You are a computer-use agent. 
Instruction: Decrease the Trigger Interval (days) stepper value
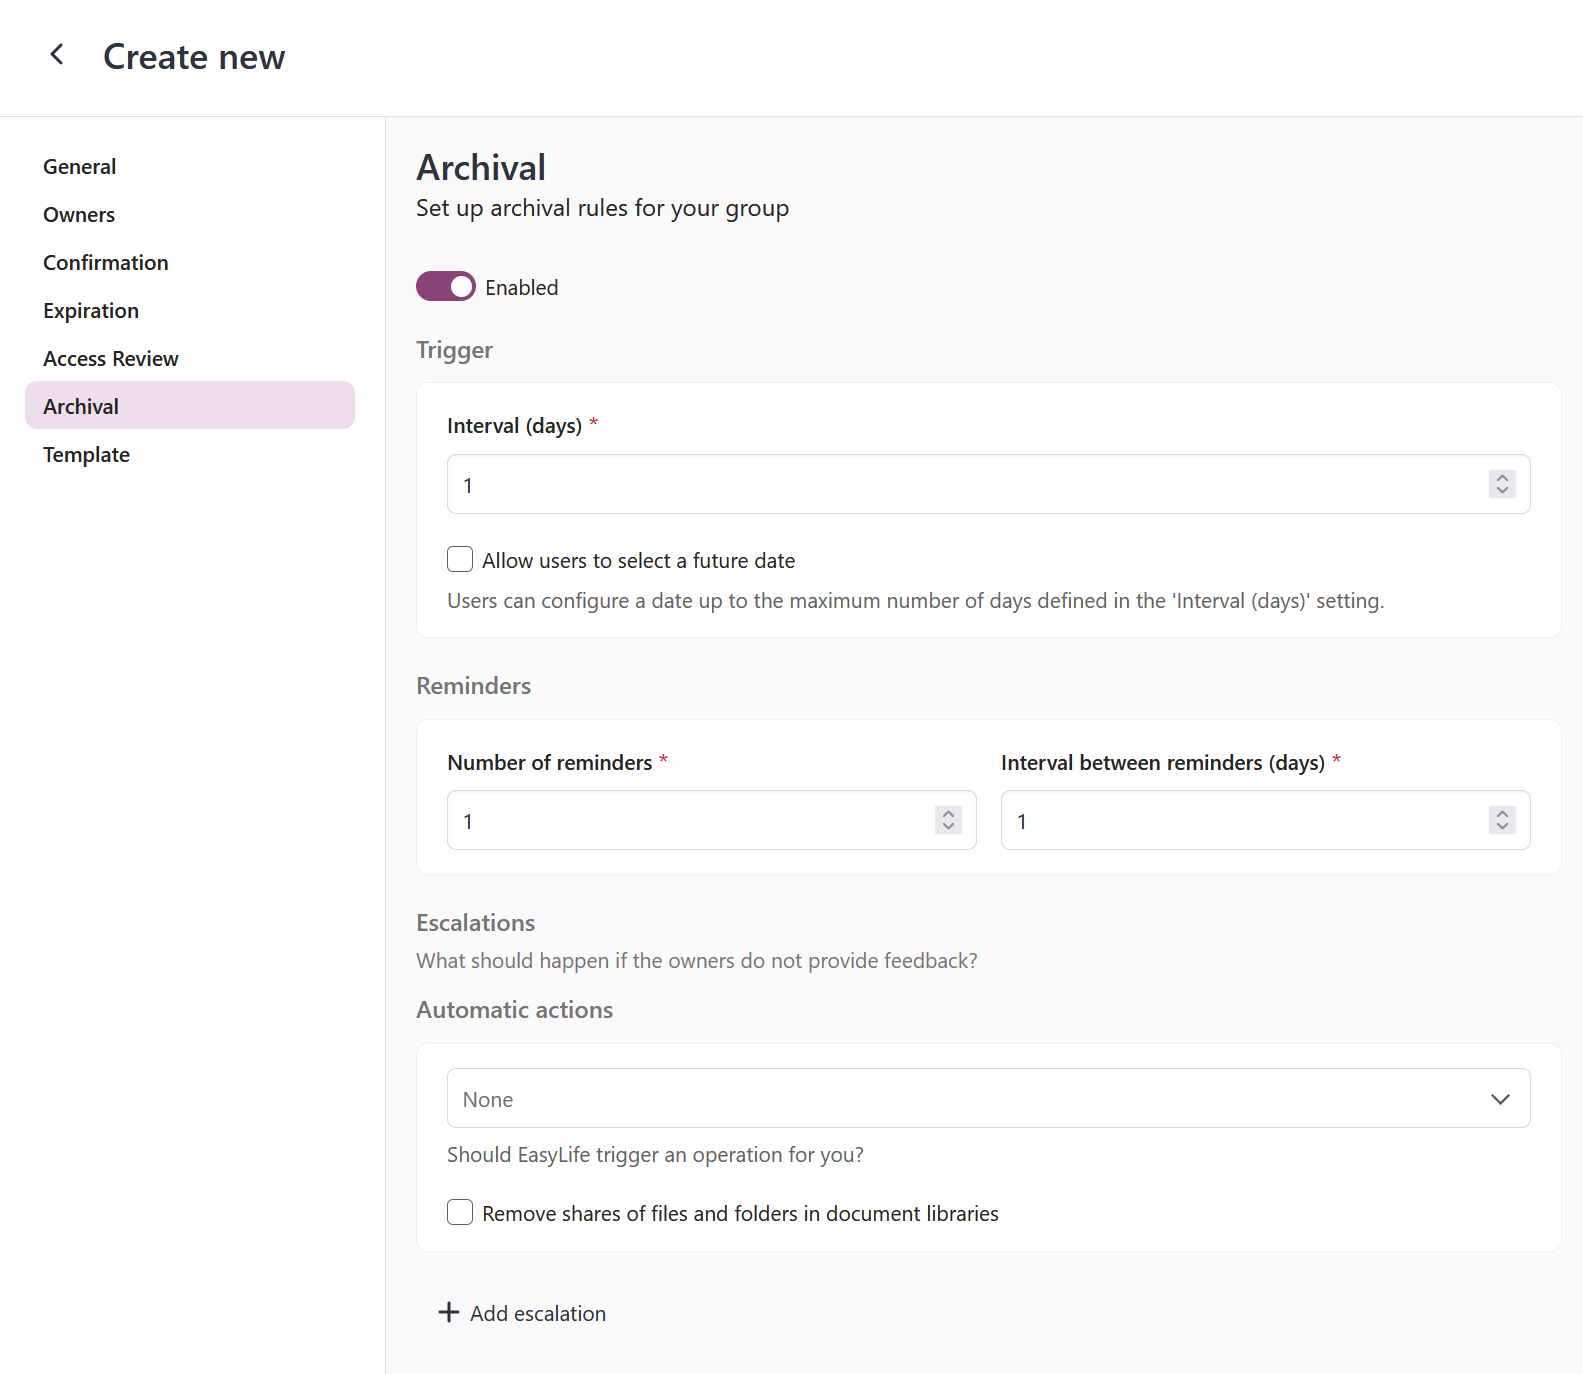click(1502, 491)
